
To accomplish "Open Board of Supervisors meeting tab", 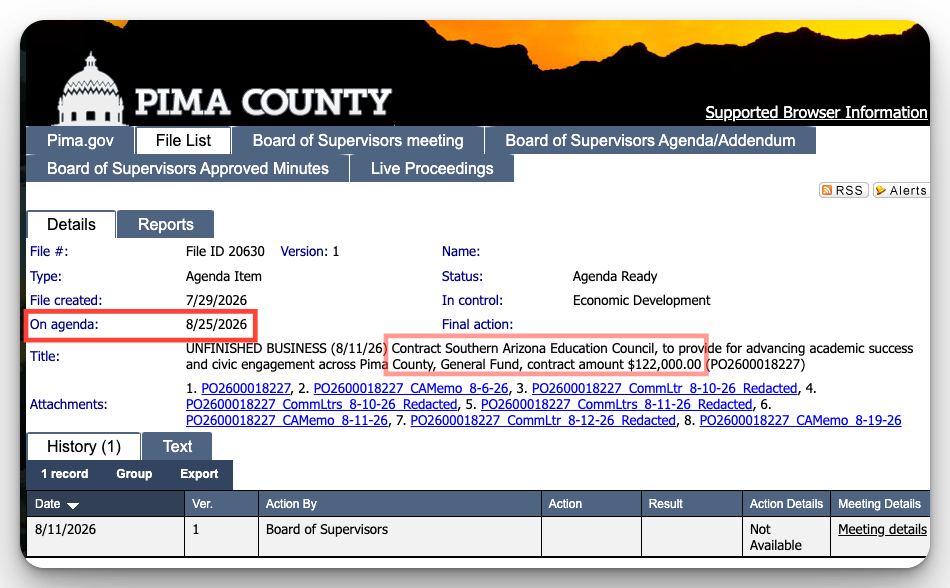I will [x=357, y=140].
